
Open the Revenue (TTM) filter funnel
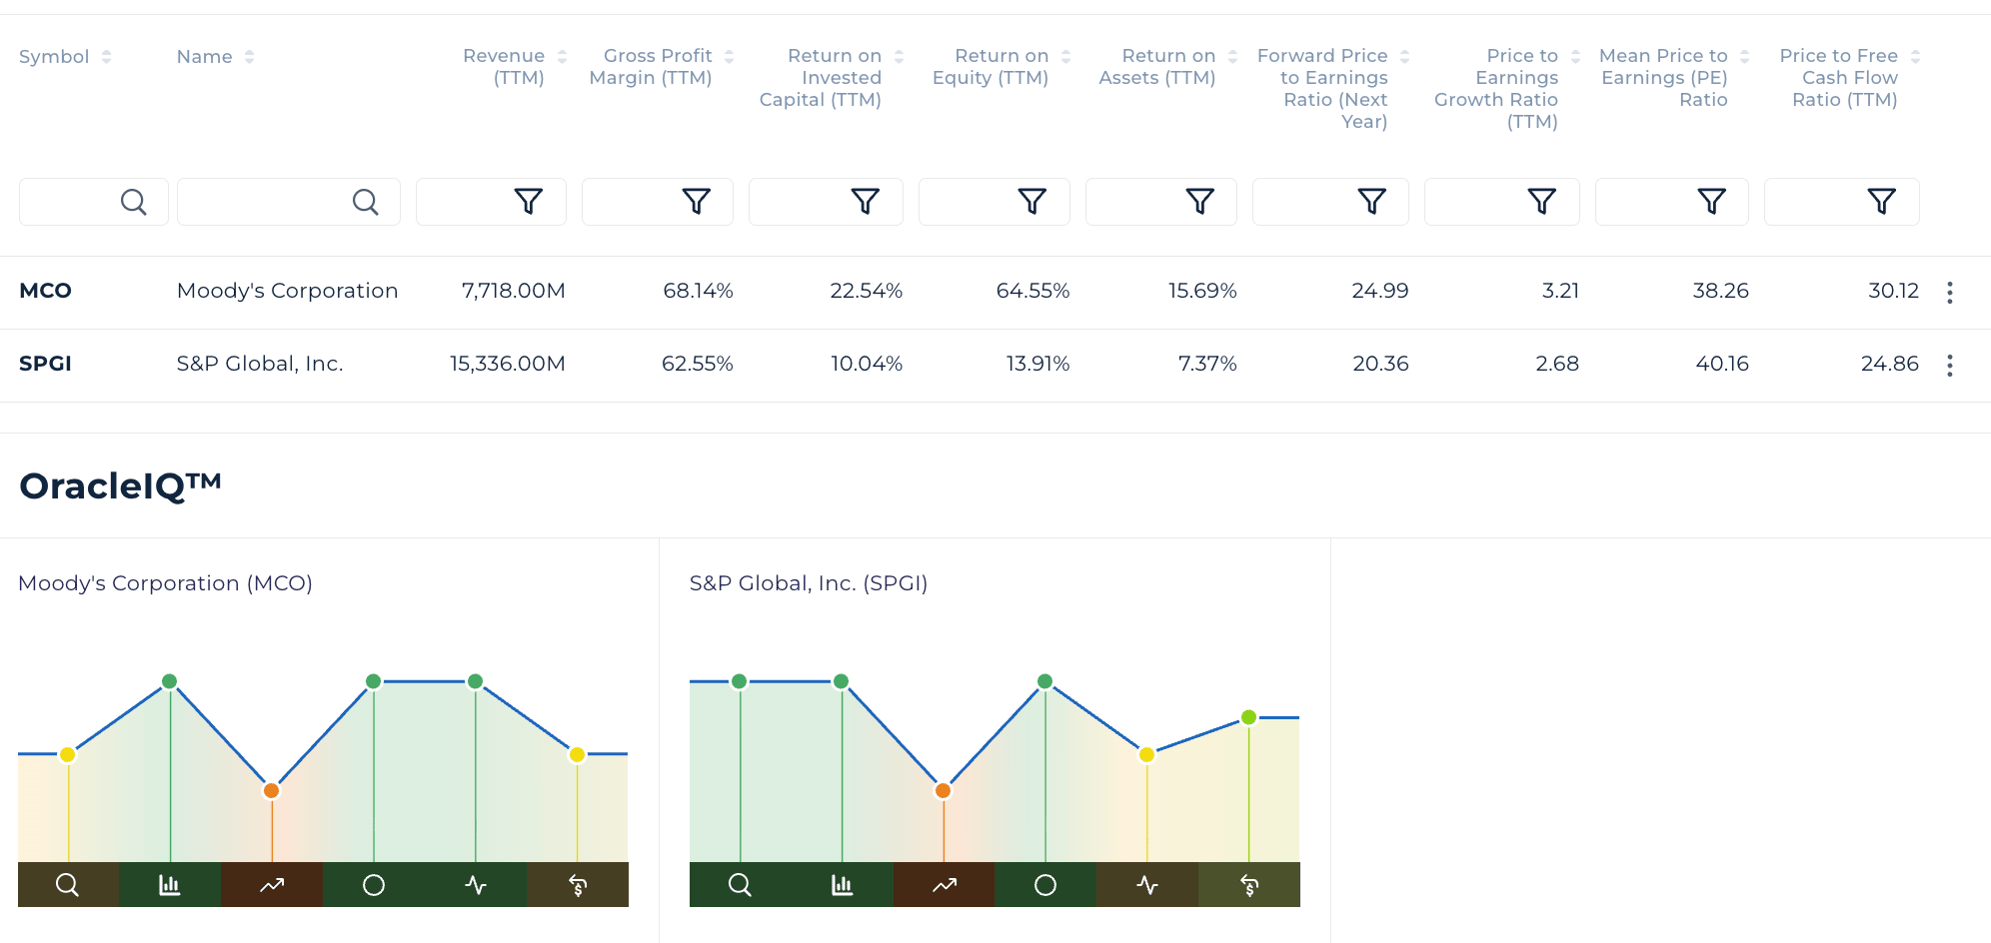[x=528, y=202]
